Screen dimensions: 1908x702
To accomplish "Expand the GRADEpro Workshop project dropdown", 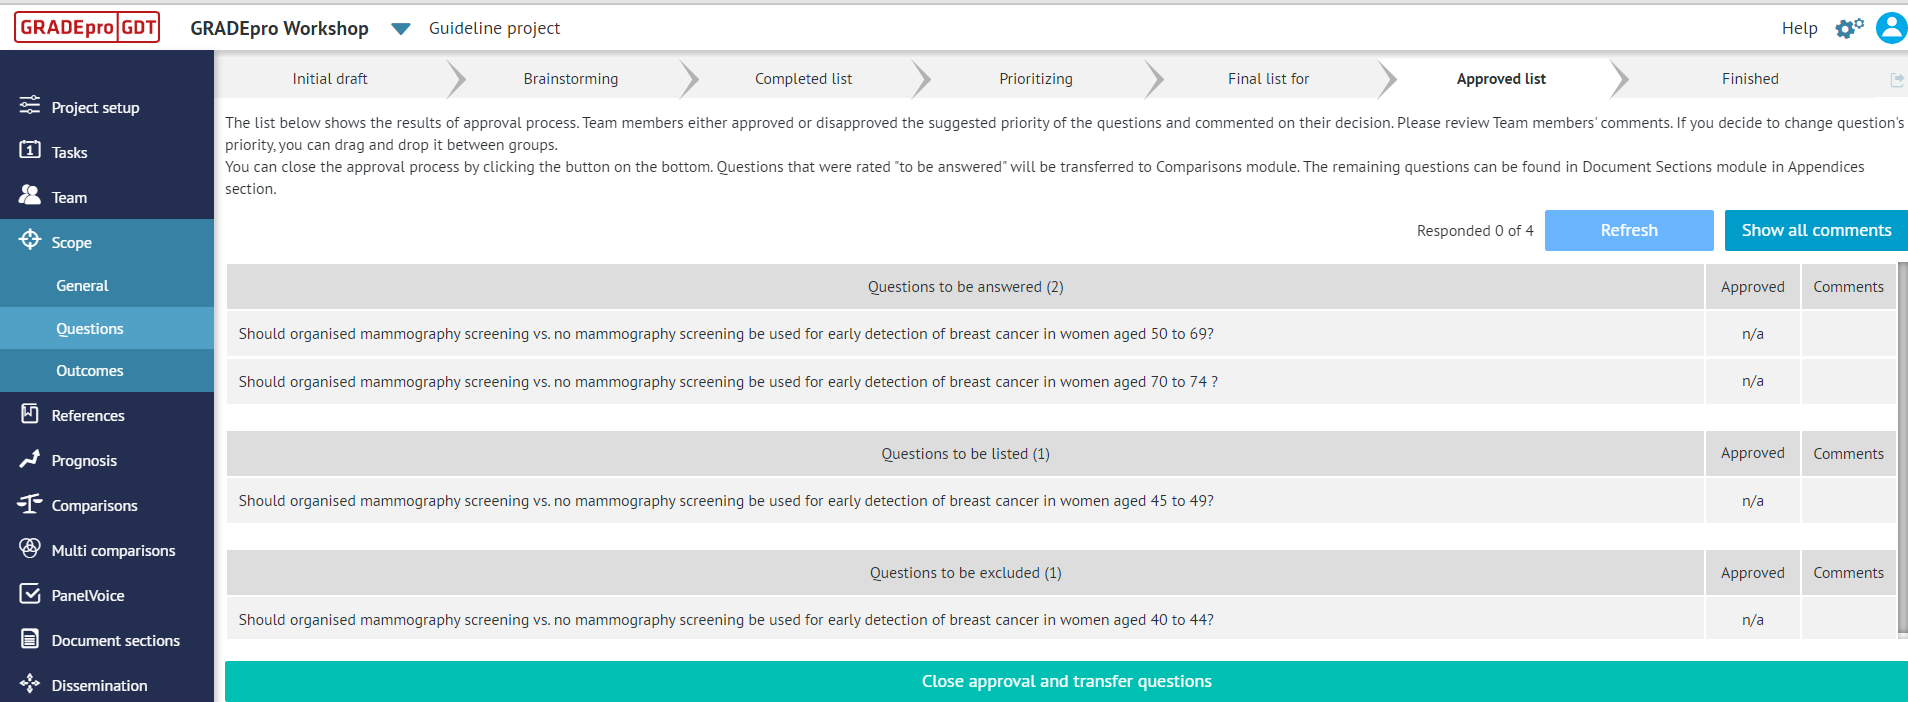I will coord(400,29).
